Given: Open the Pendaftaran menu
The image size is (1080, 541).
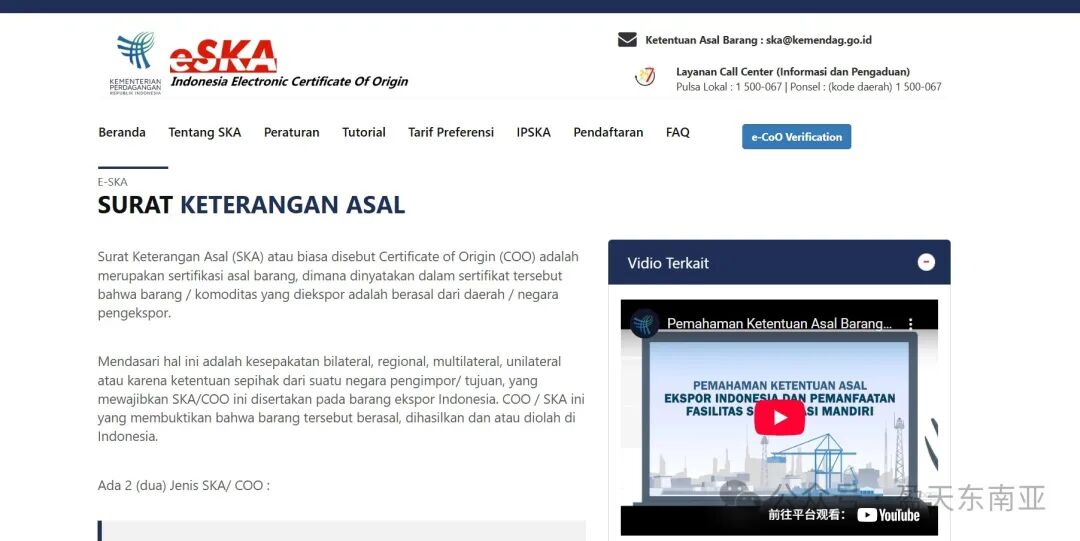Looking at the screenshot, I should pyautogui.click(x=608, y=132).
